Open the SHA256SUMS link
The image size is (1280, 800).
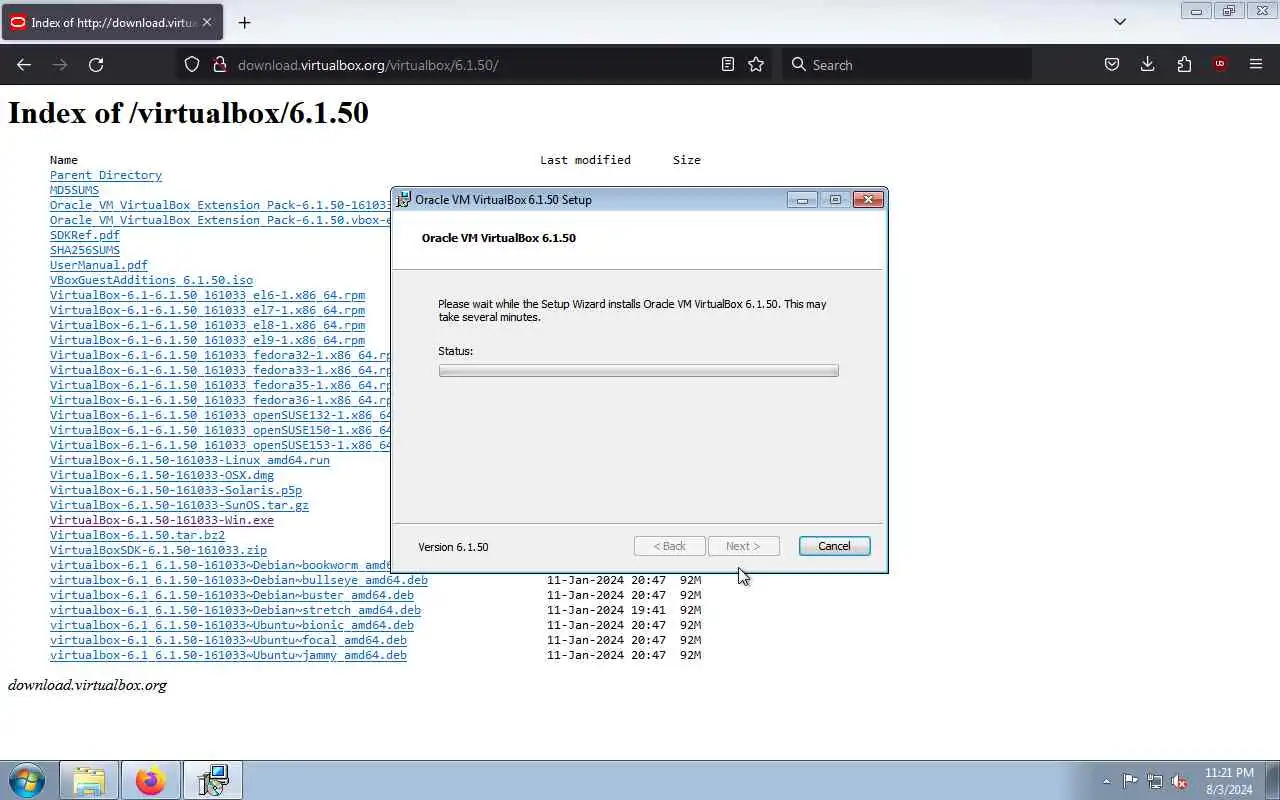pyautogui.click(x=85, y=250)
